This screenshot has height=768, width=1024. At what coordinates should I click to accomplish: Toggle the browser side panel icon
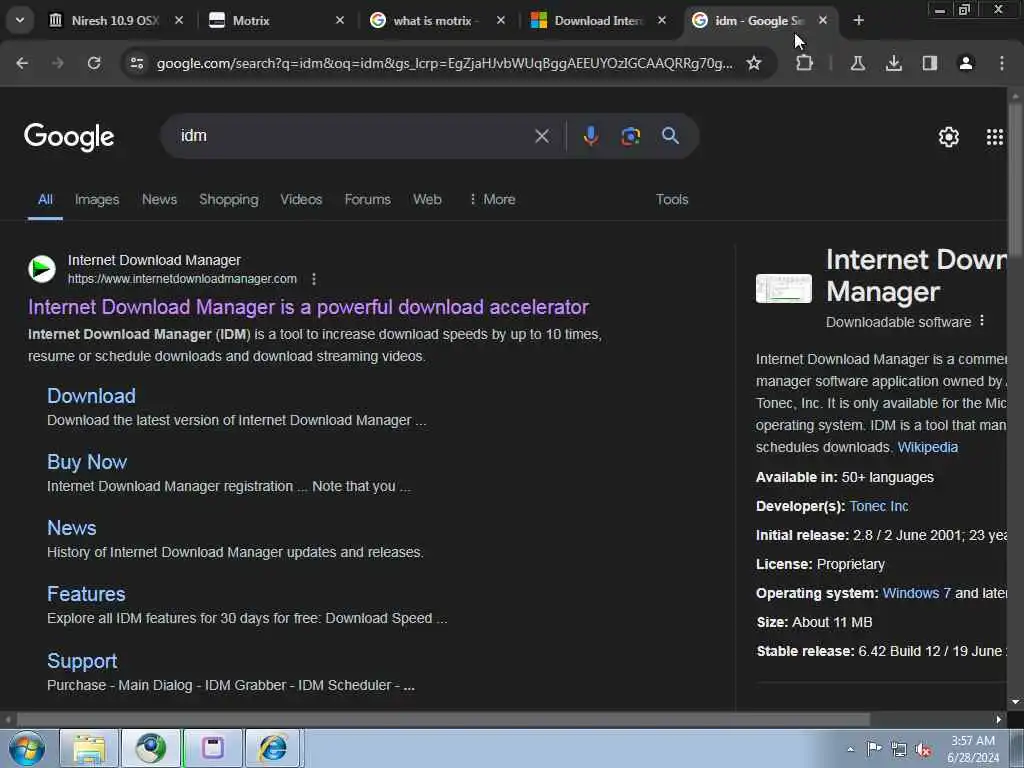(x=929, y=63)
